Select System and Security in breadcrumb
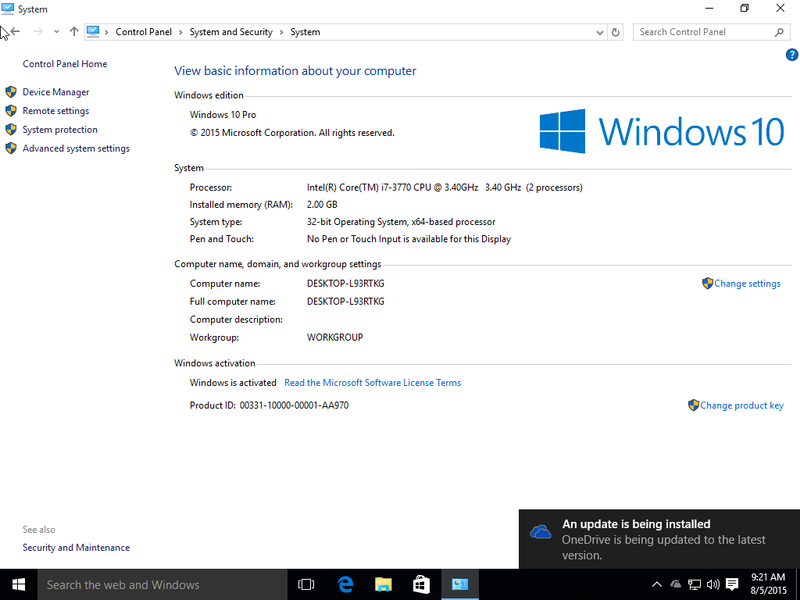800x600 pixels. (231, 32)
